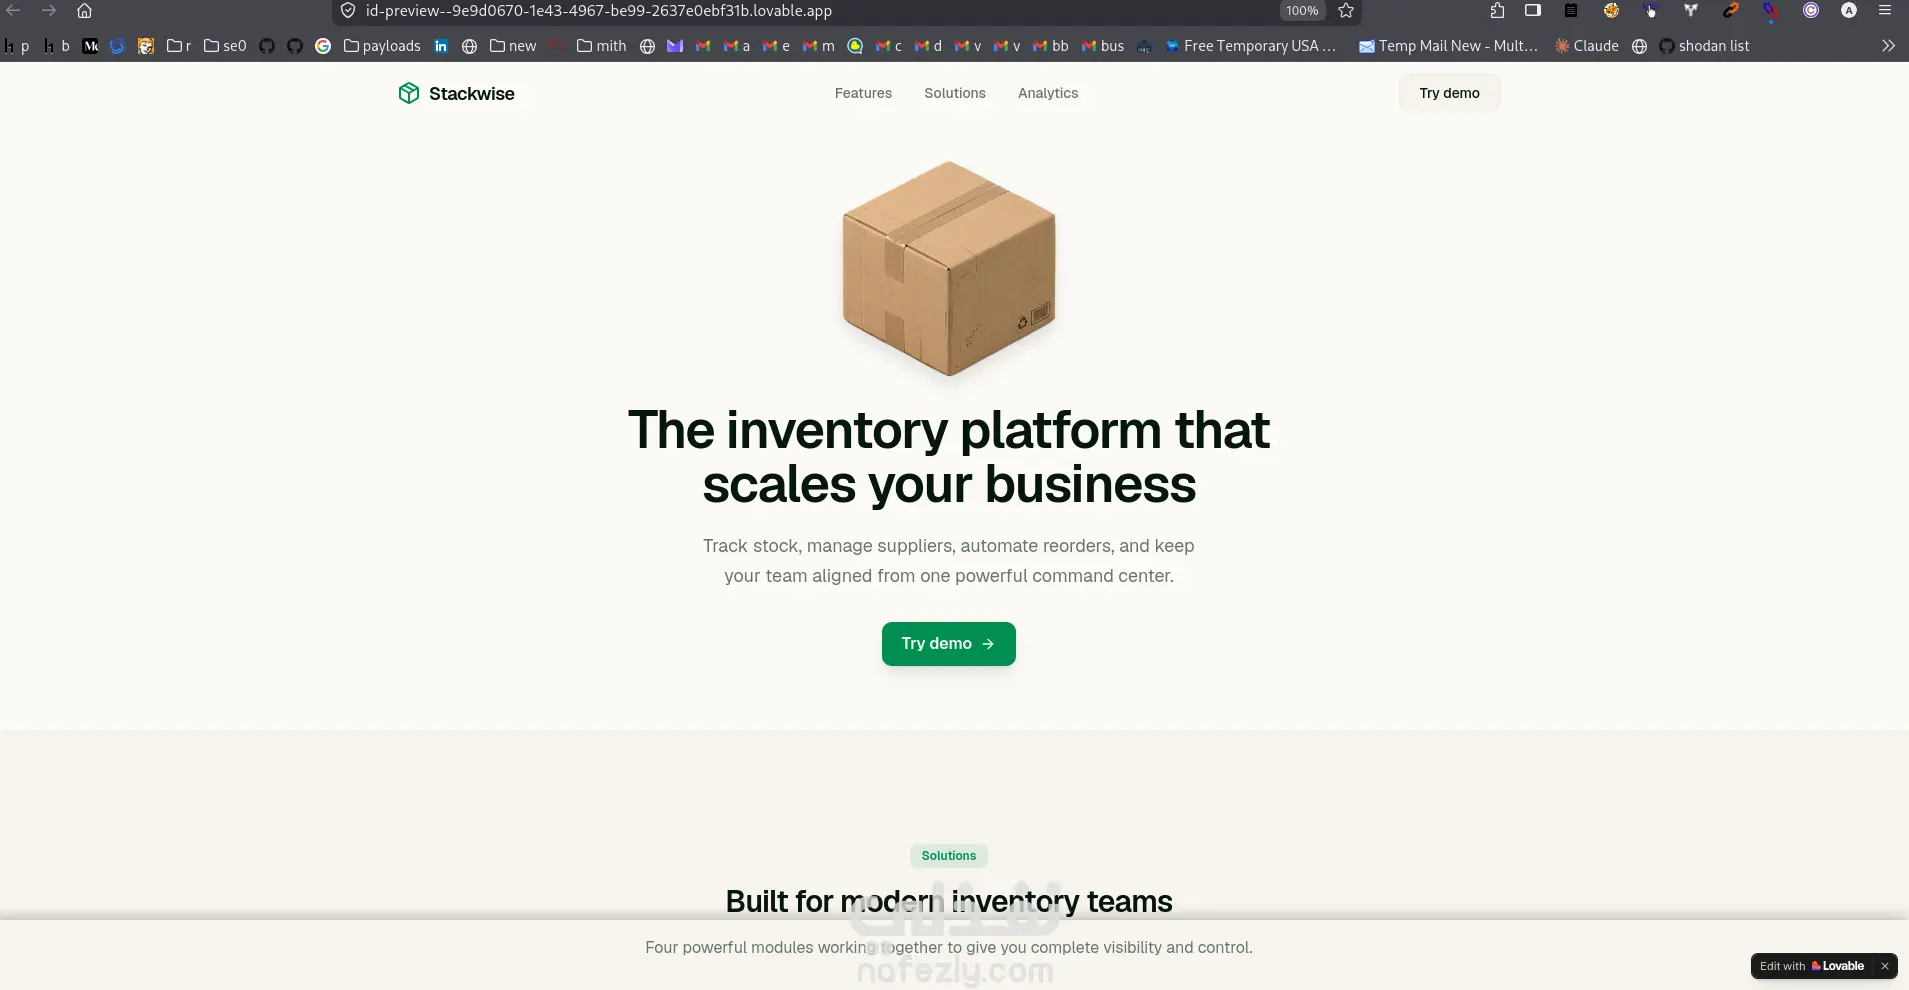
Task: Click the 'Track stock, manage suppliers' subtitle text
Action: pyautogui.click(x=949, y=561)
